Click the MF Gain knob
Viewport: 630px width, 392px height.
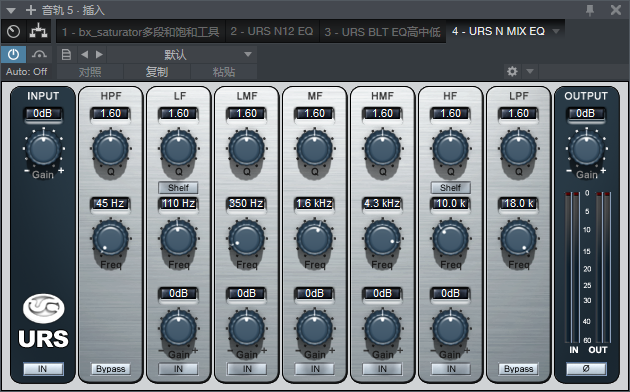[315, 329]
